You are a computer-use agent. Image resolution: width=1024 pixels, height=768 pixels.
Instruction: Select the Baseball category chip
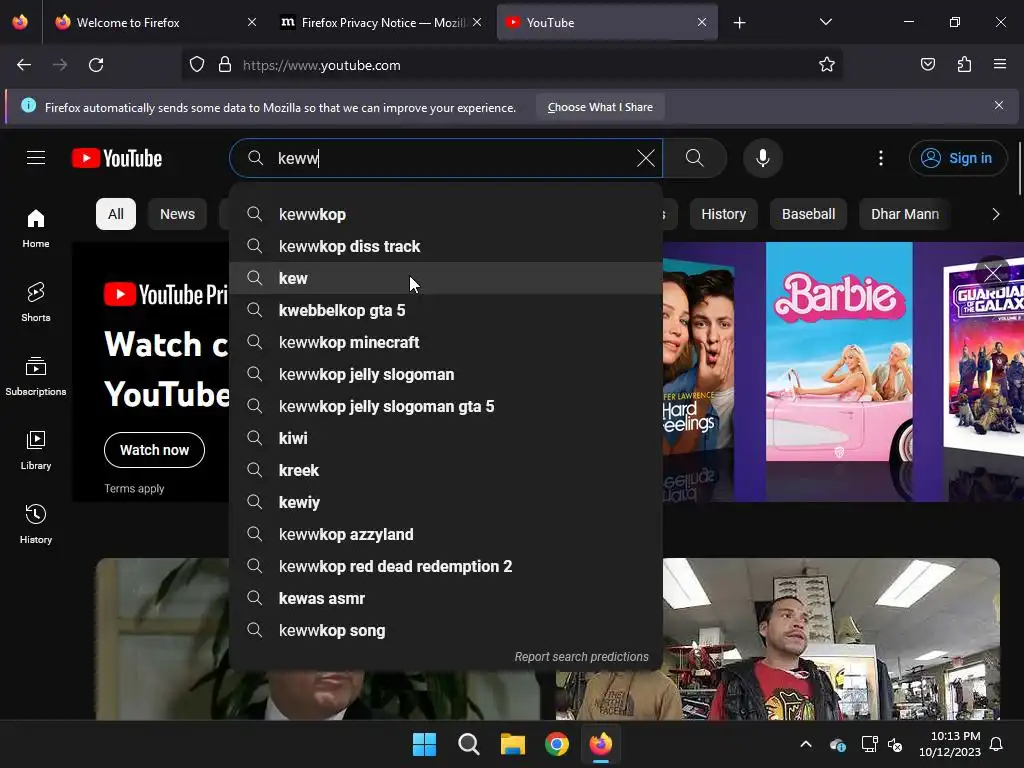coord(808,214)
